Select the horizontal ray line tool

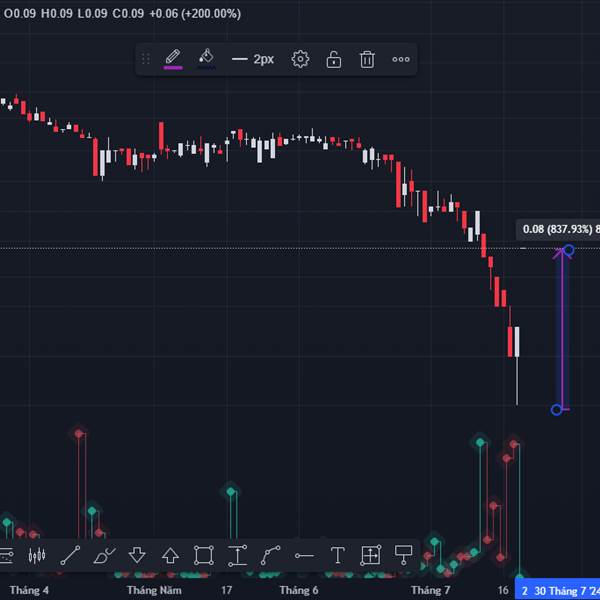click(304, 556)
